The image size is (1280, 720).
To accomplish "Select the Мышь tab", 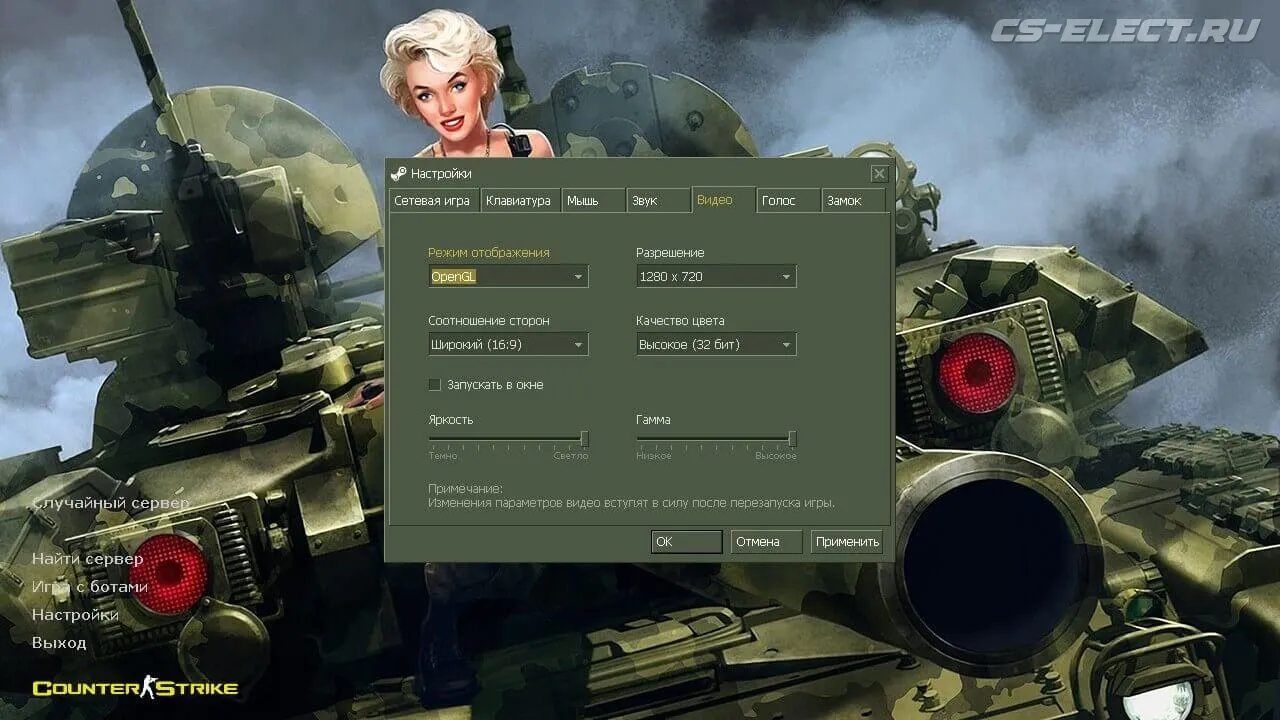I will 593,200.
